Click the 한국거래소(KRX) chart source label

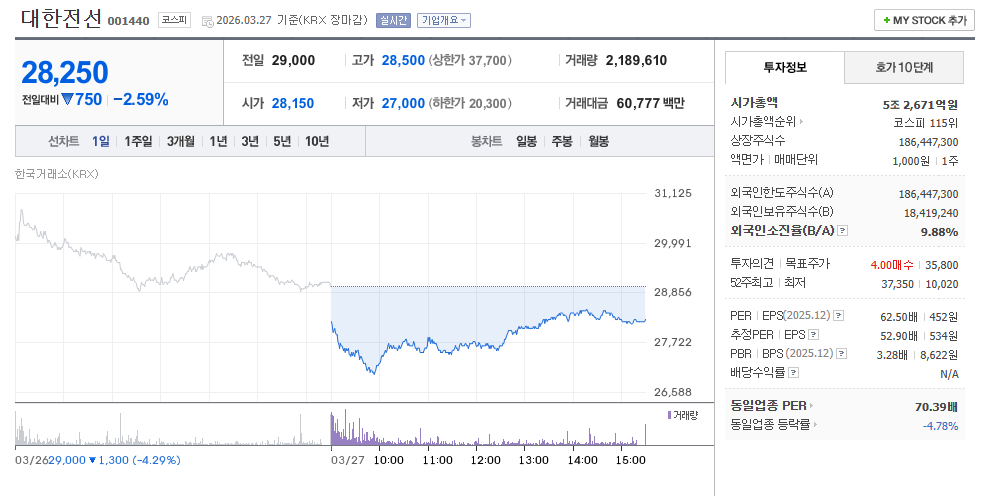pyautogui.click(x=56, y=174)
